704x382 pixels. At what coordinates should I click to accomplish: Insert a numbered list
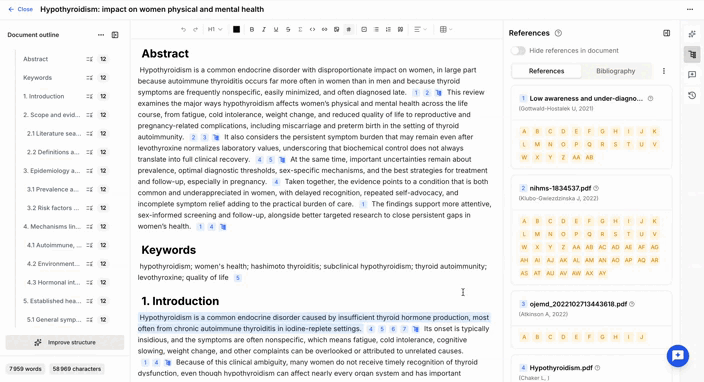tap(388, 30)
